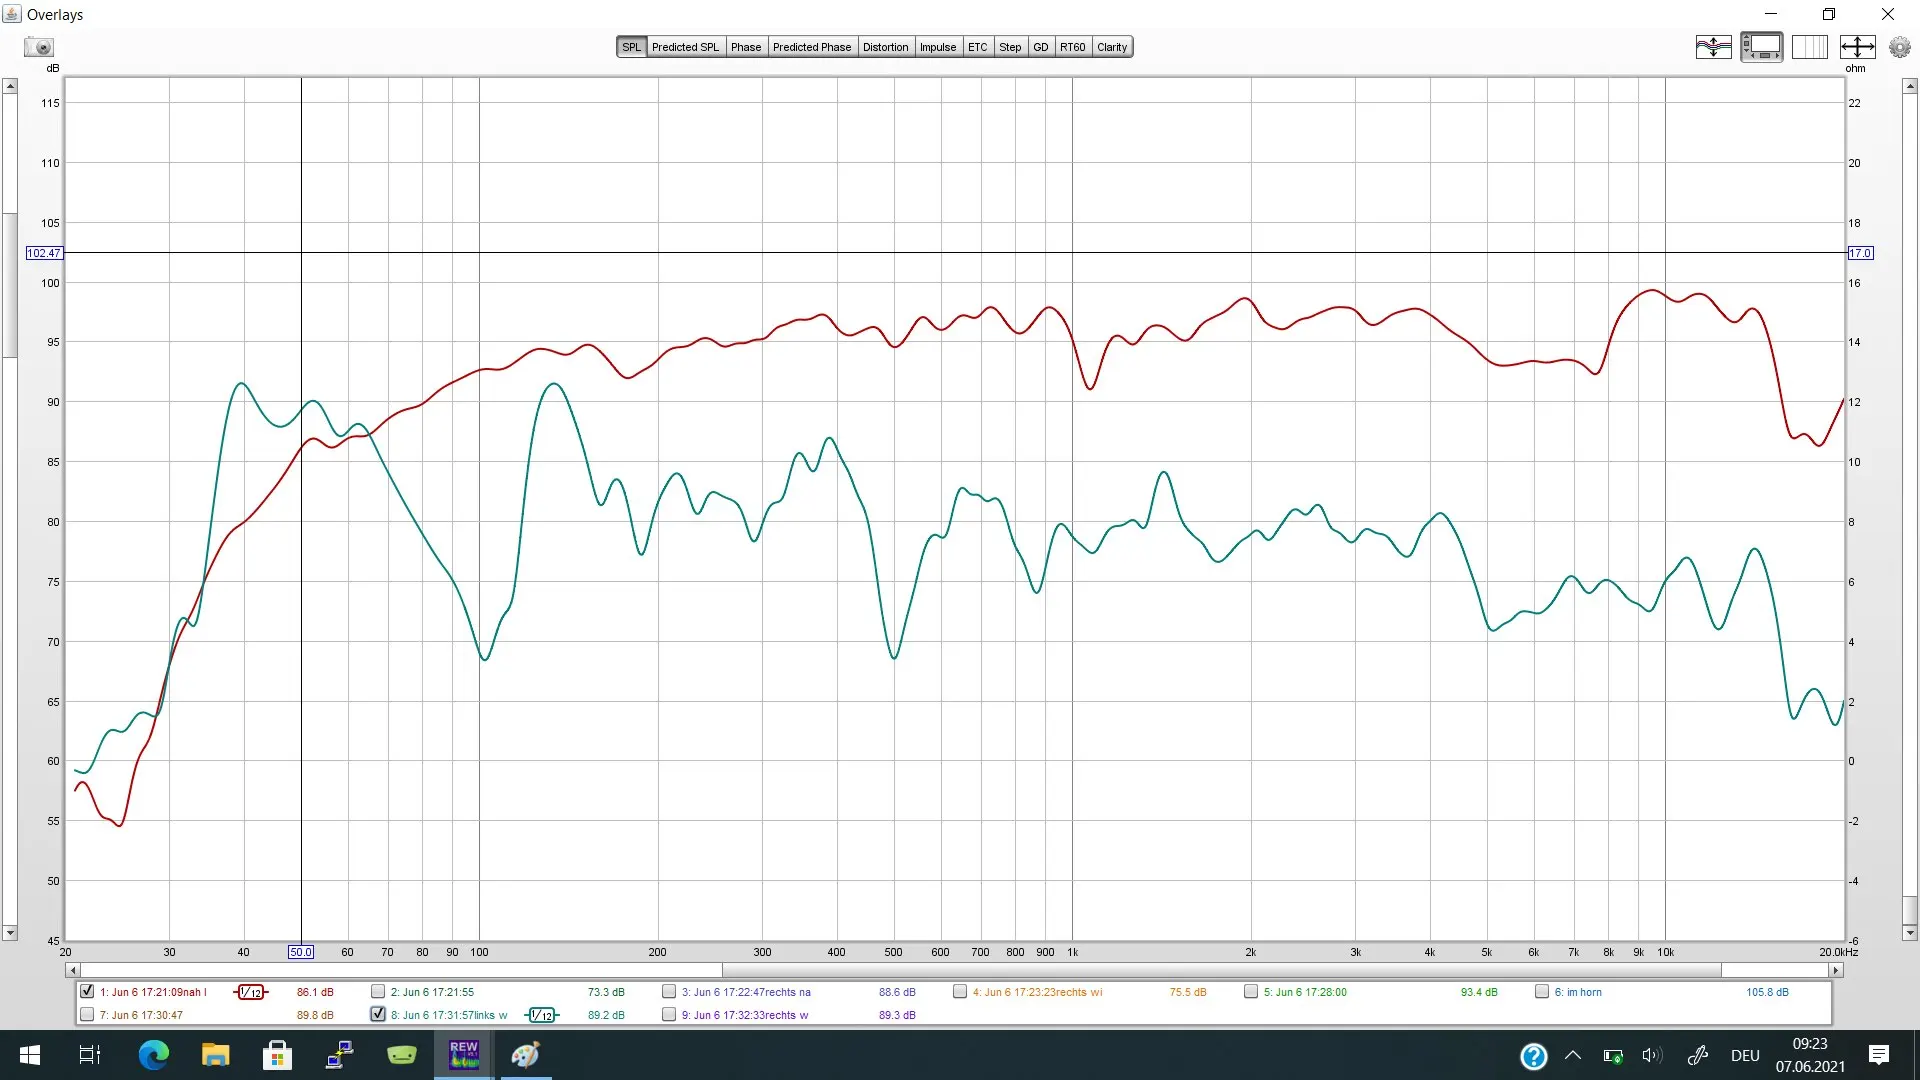1920x1080 pixels.
Task: Click the horizontal frequency scrollbar thumb
Action: pos(1220,970)
